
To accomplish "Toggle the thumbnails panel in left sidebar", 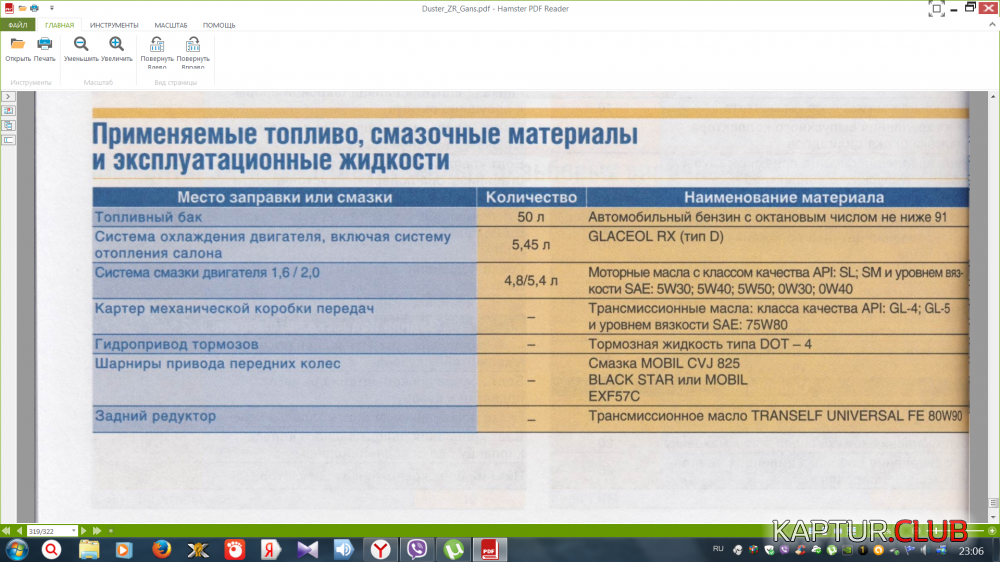I will click(8, 110).
